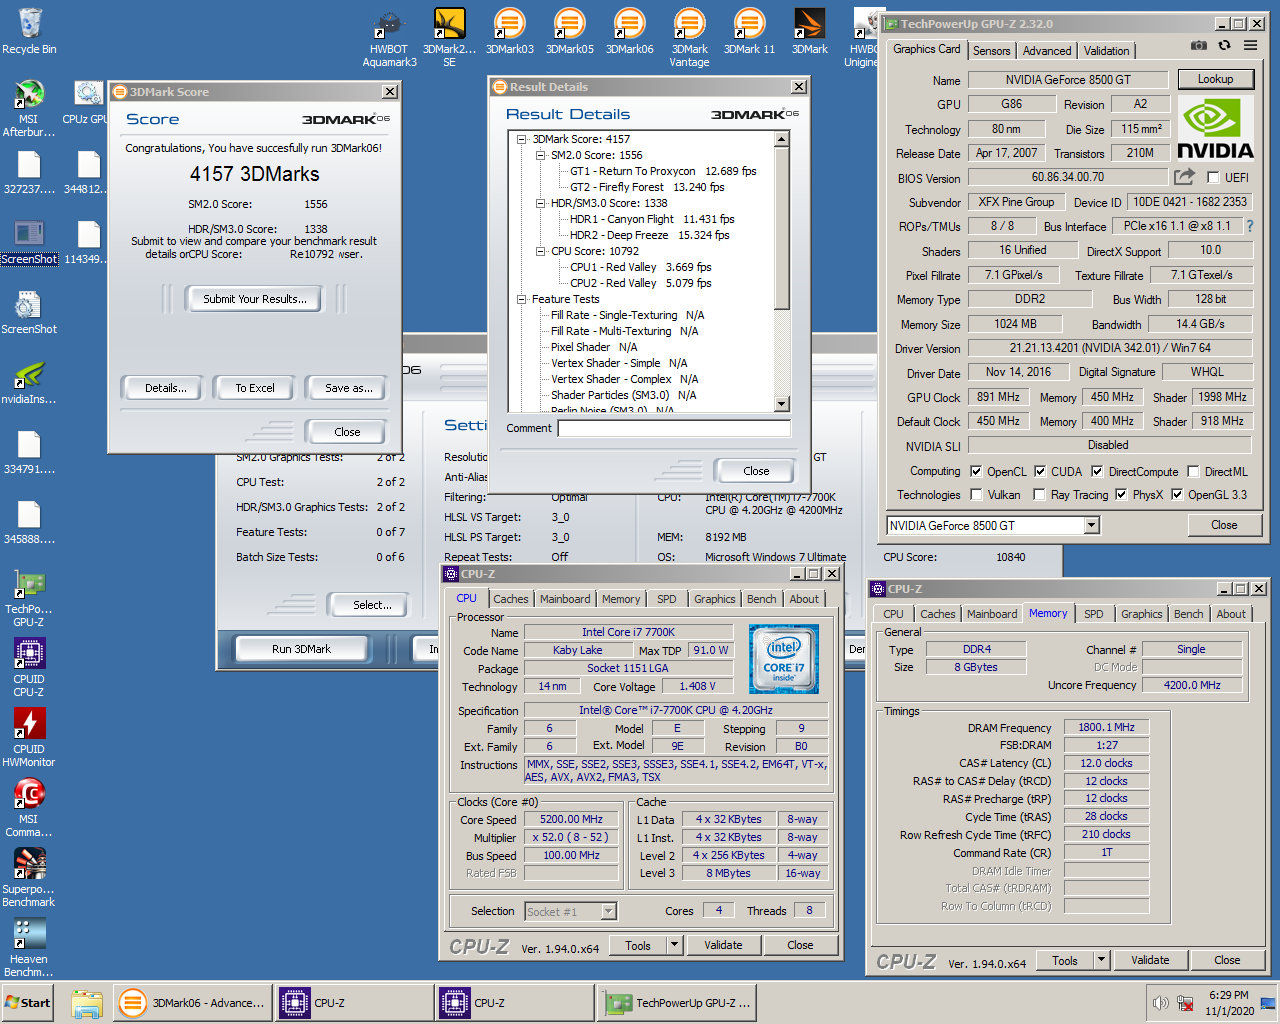Switch to the Validation tab in GPU-Z
Viewport: 1280px width, 1024px height.
coord(1106,50)
